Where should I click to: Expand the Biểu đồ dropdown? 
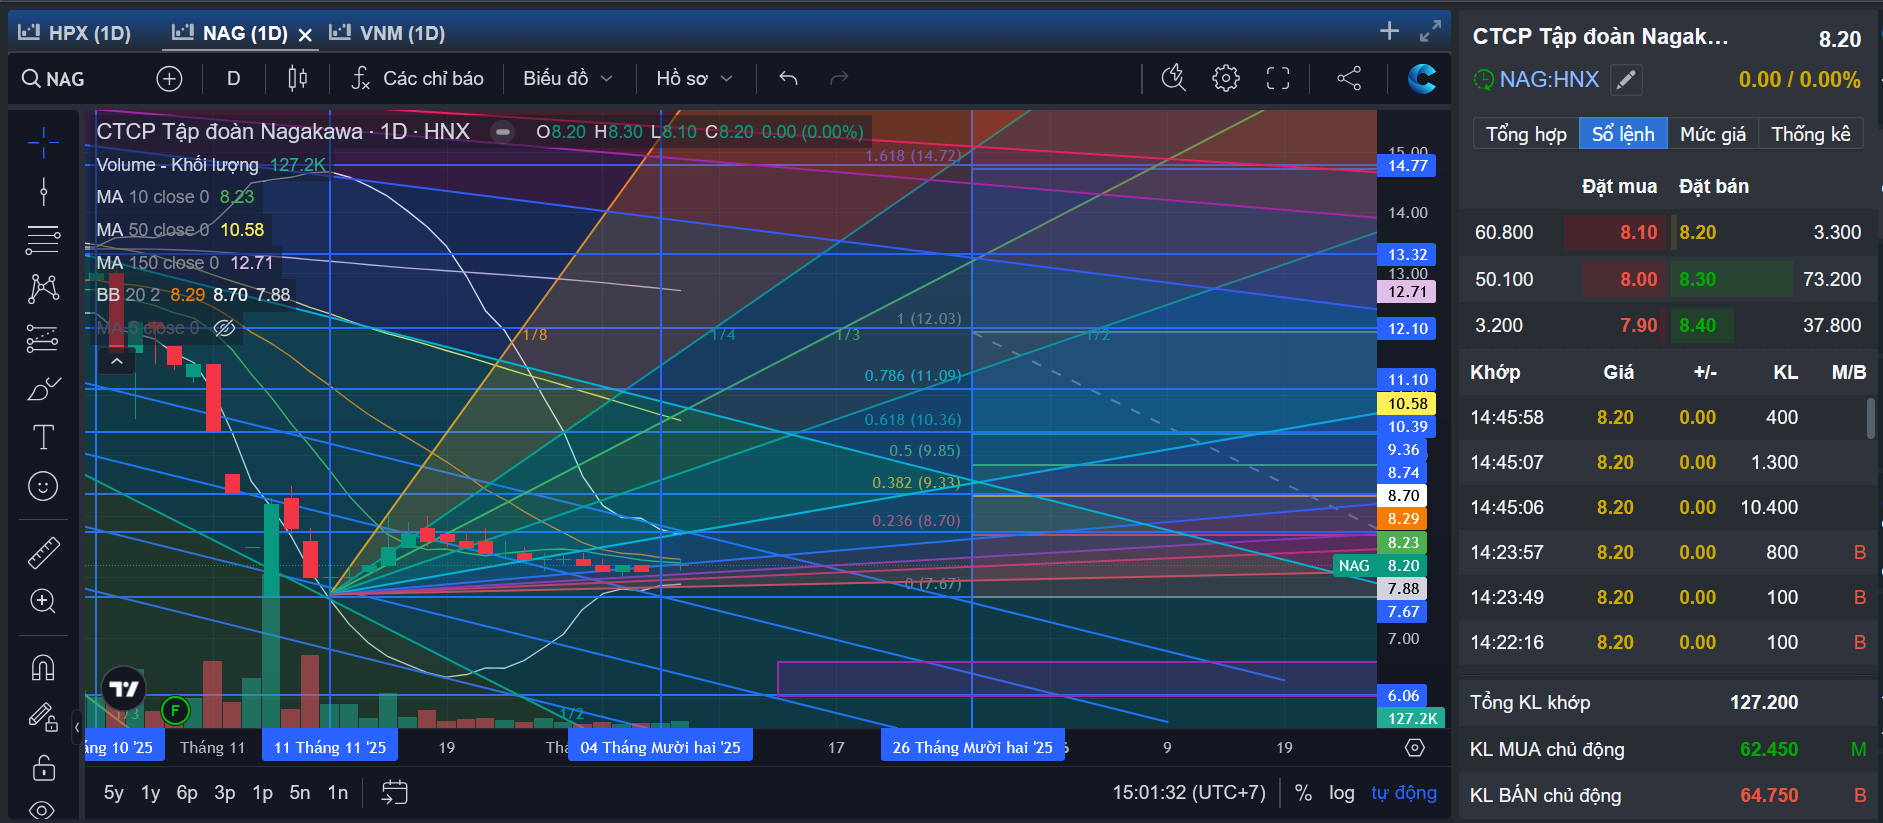tap(568, 79)
